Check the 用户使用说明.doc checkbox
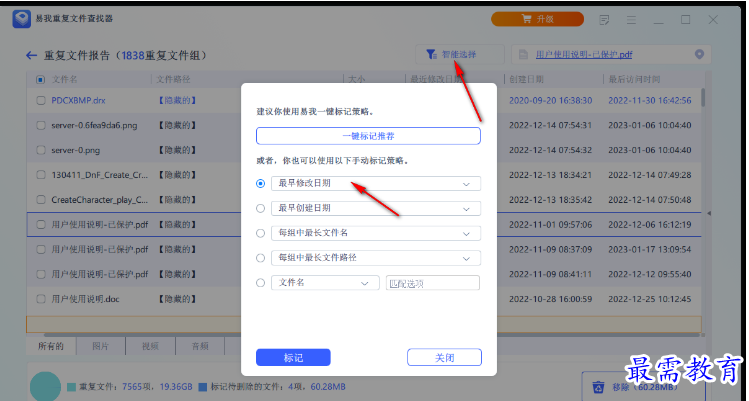The height and width of the screenshot is (401, 749). point(41,299)
